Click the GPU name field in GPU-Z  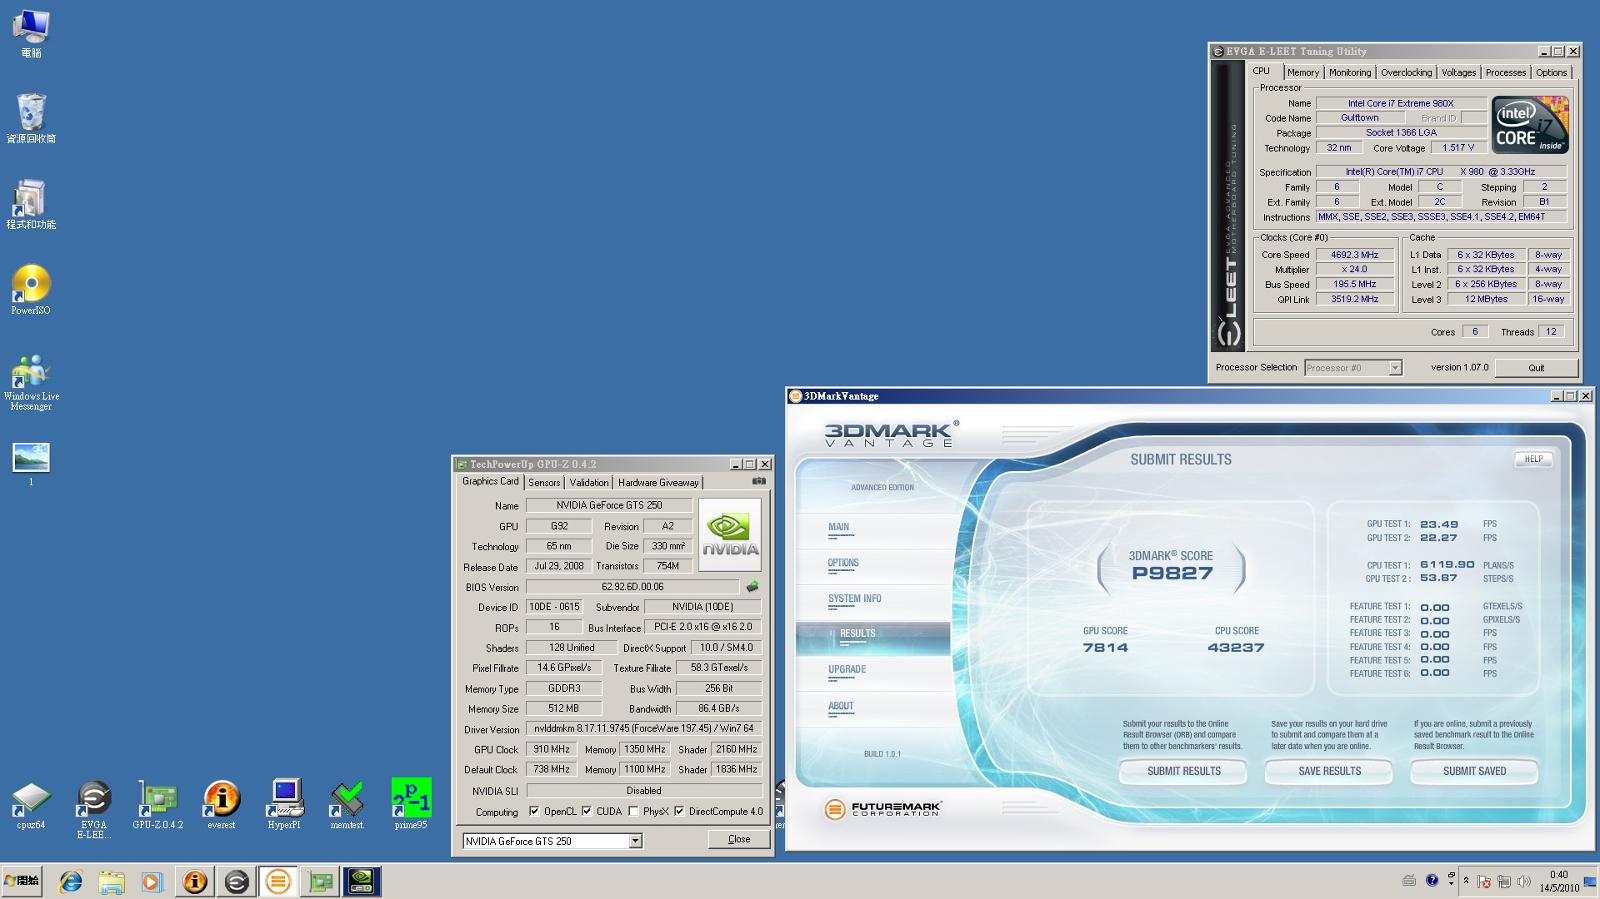[x=609, y=505]
